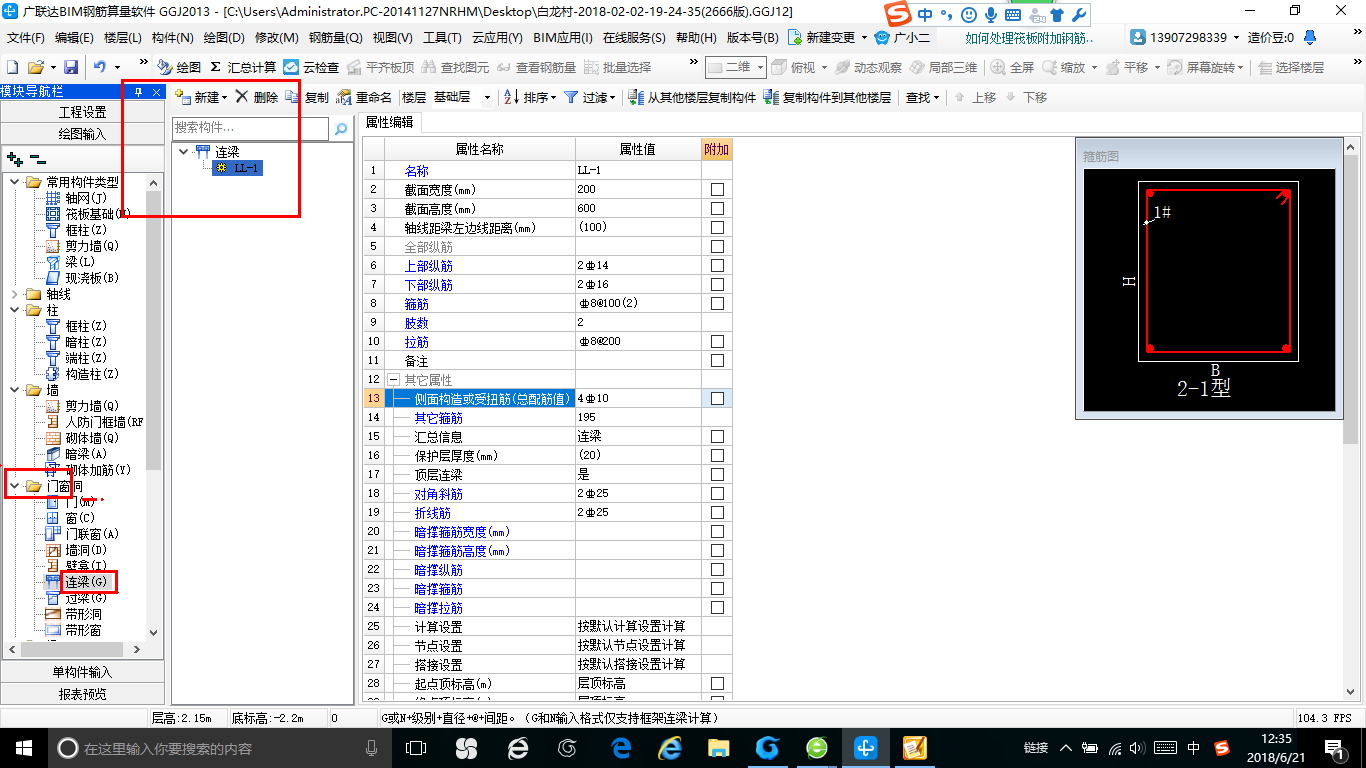The width and height of the screenshot is (1366, 768).
Task: Open the 如何处理筏板附加钢筋 help link
Action: click(1030, 37)
